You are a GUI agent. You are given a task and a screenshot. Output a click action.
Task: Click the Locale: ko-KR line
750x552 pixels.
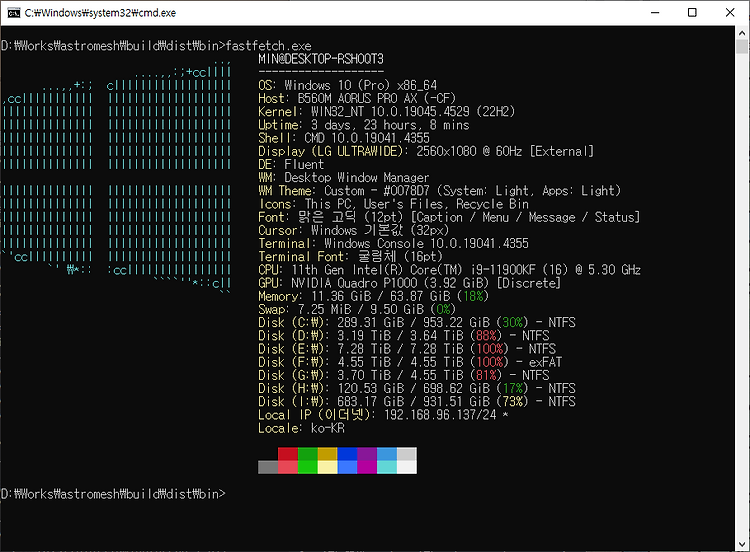[x=301, y=428]
